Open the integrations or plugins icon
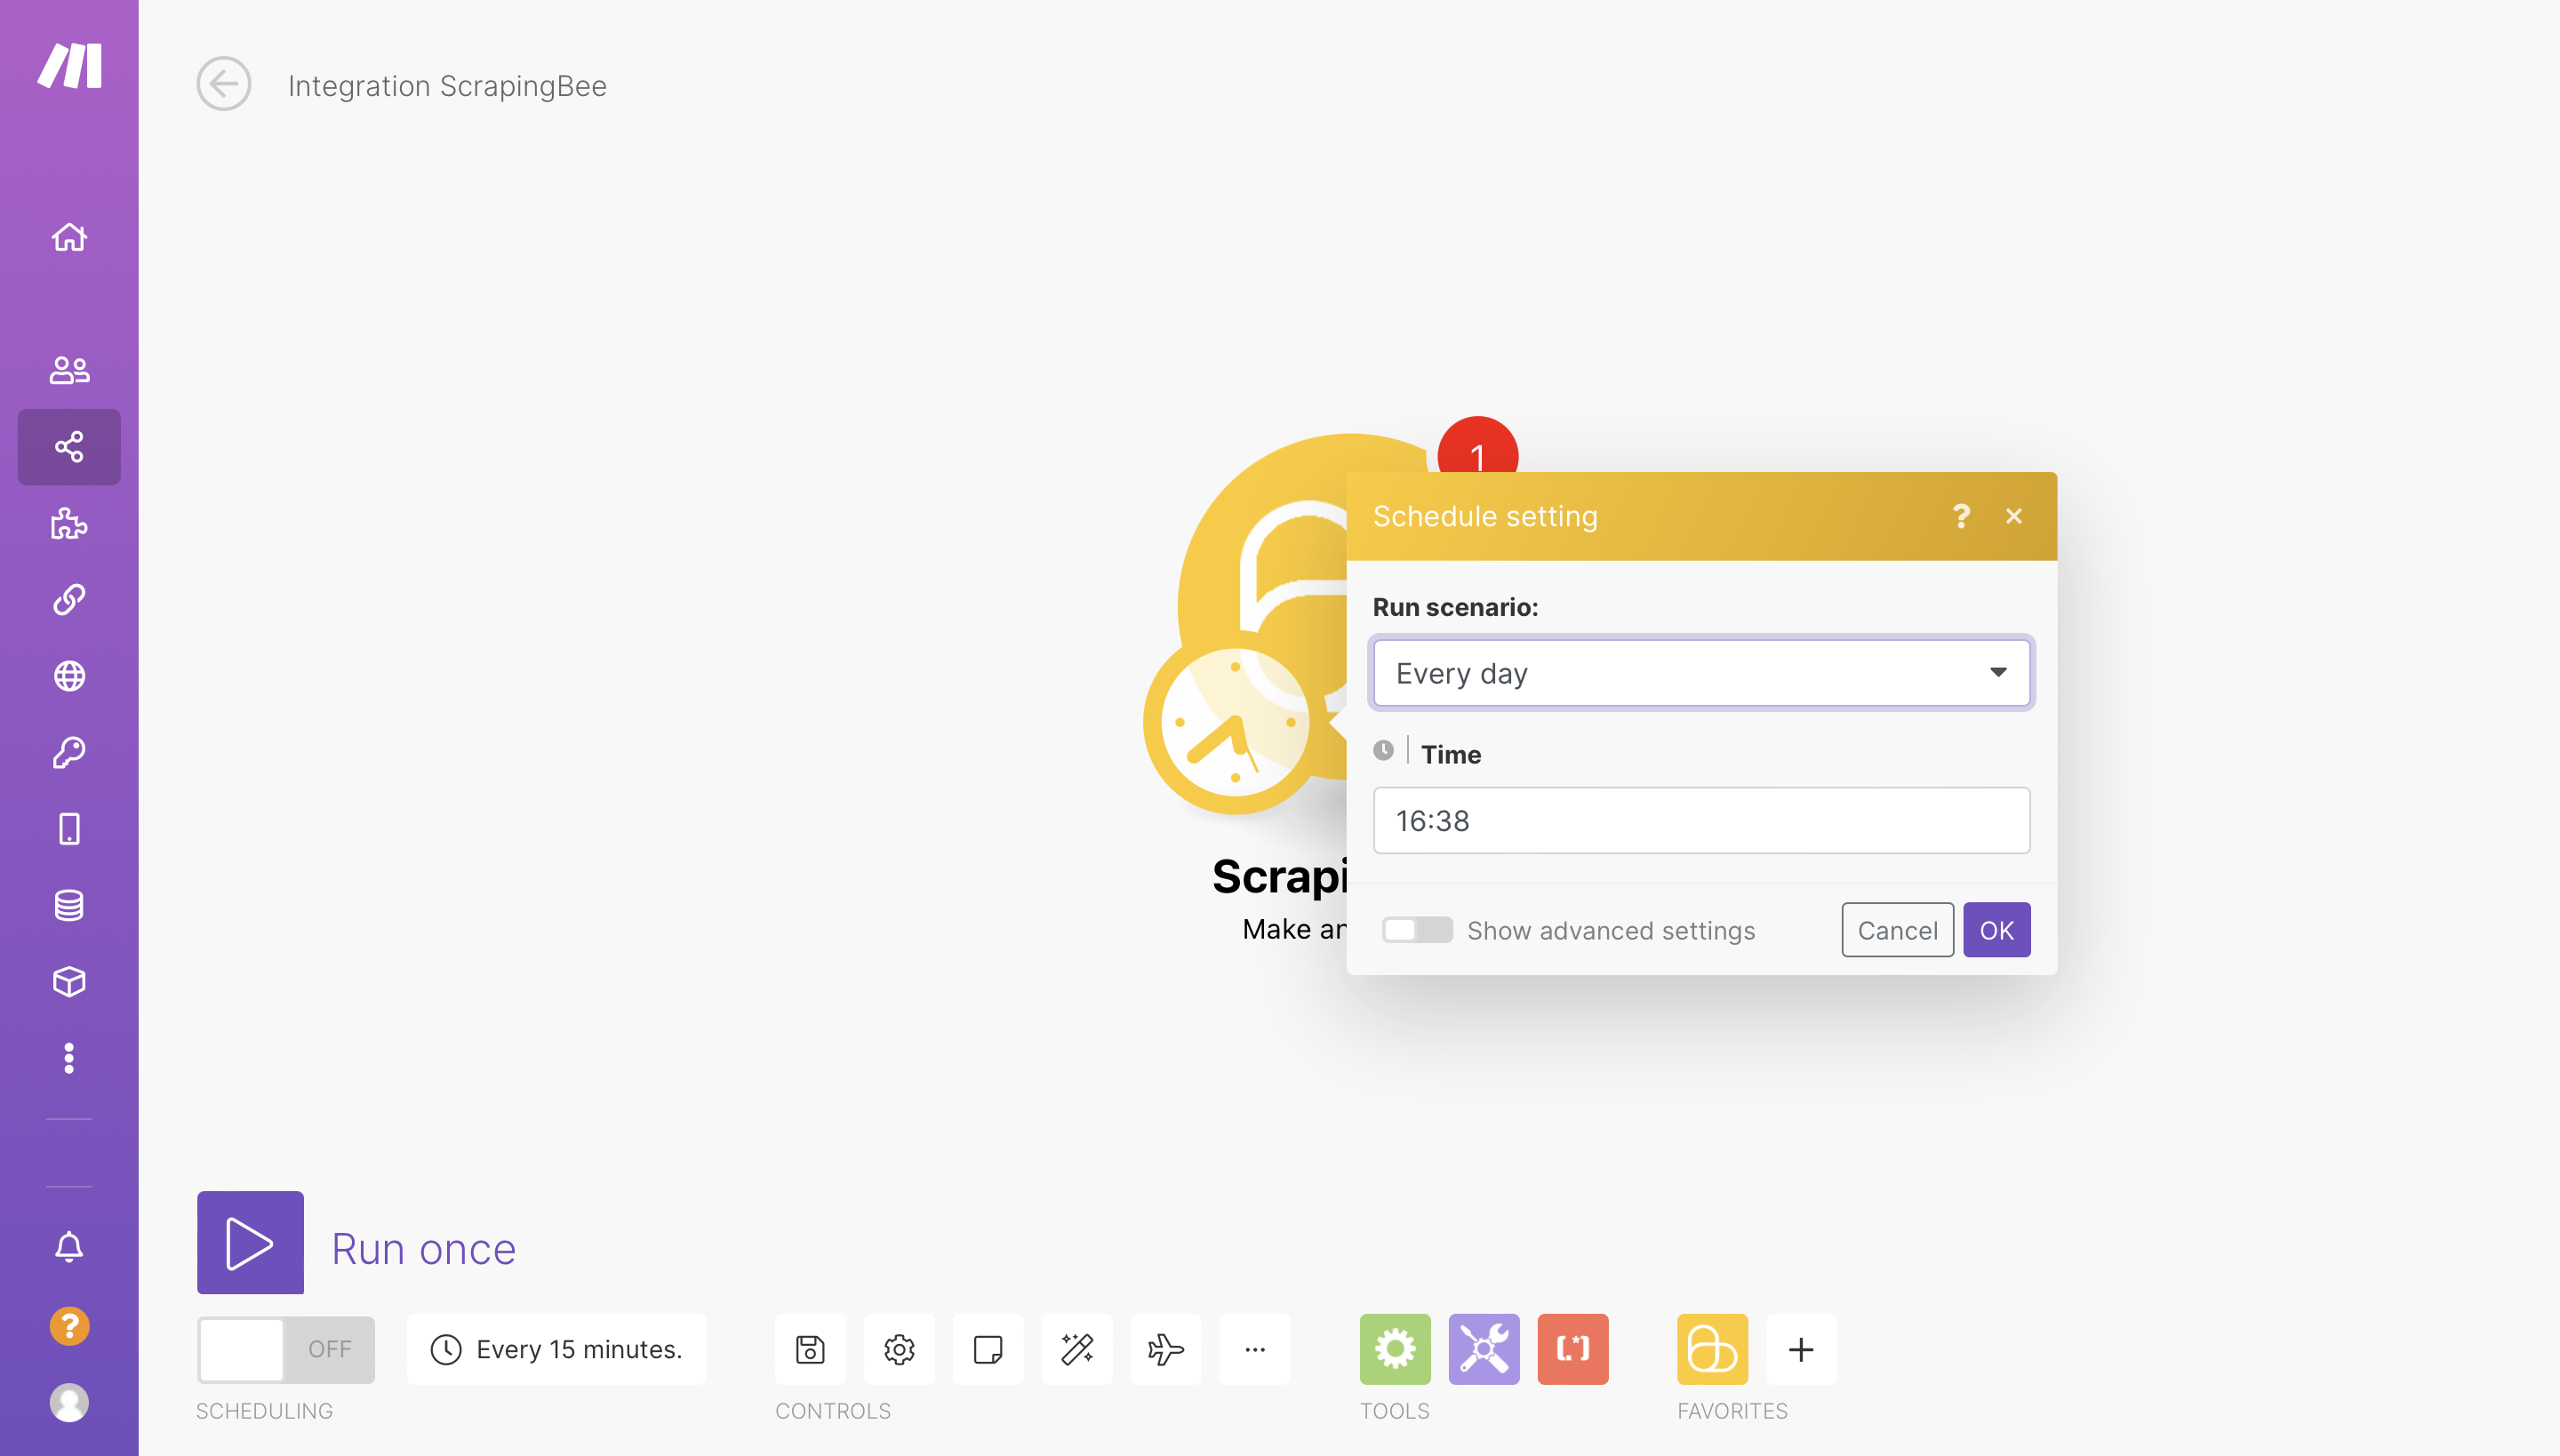The image size is (2560, 1456). 70,523
